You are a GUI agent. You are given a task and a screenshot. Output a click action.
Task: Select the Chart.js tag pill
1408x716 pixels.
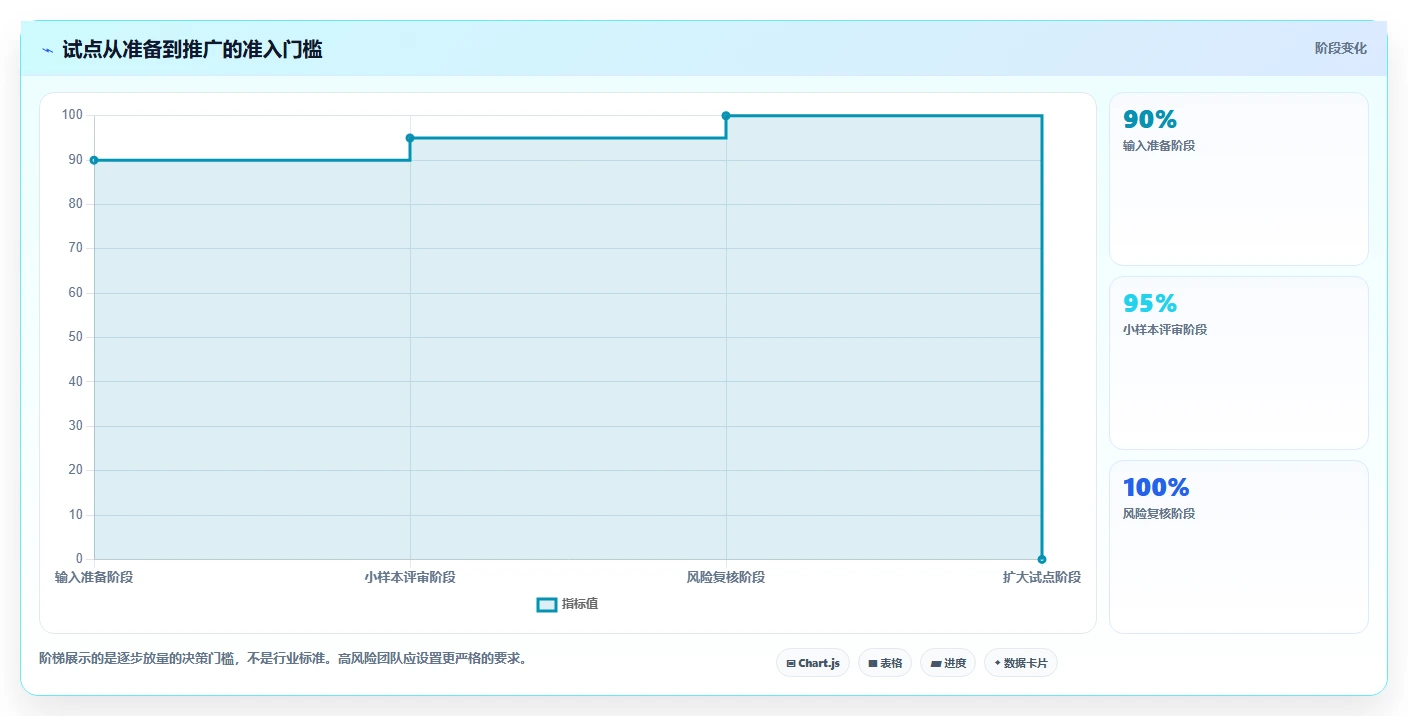[813, 663]
